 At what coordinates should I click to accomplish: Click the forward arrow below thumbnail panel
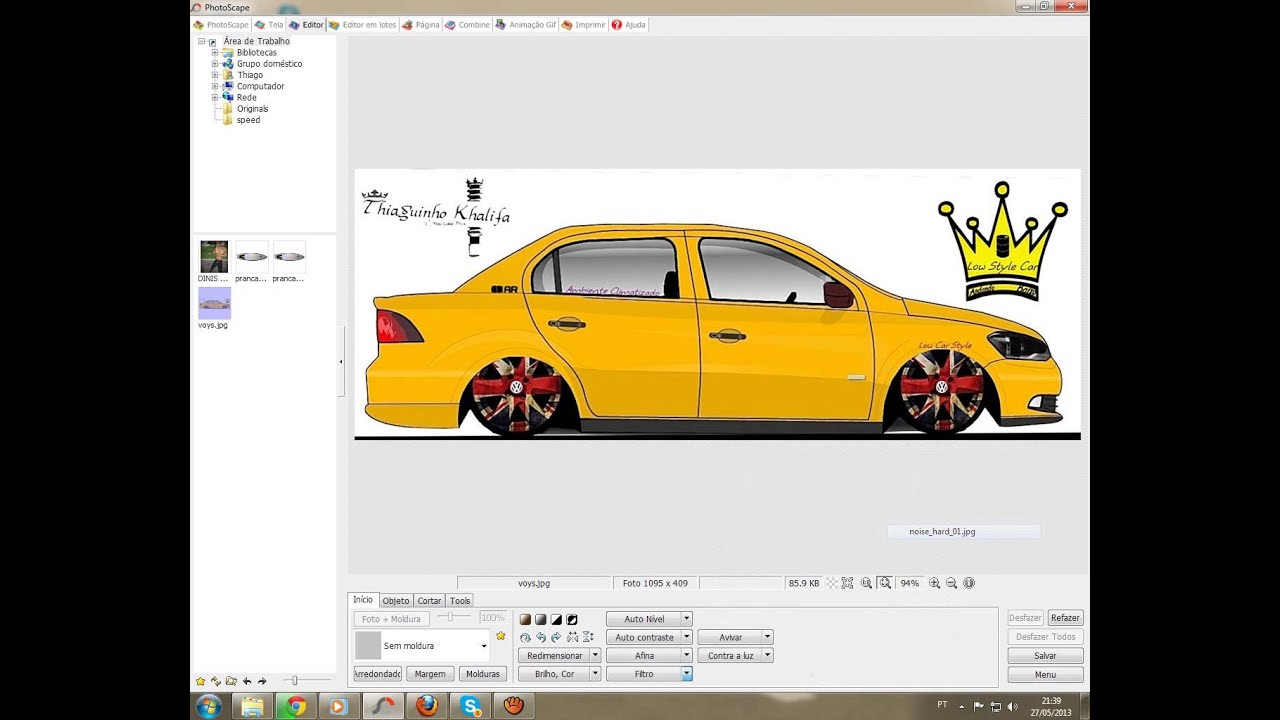pyautogui.click(x=262, y=681)
